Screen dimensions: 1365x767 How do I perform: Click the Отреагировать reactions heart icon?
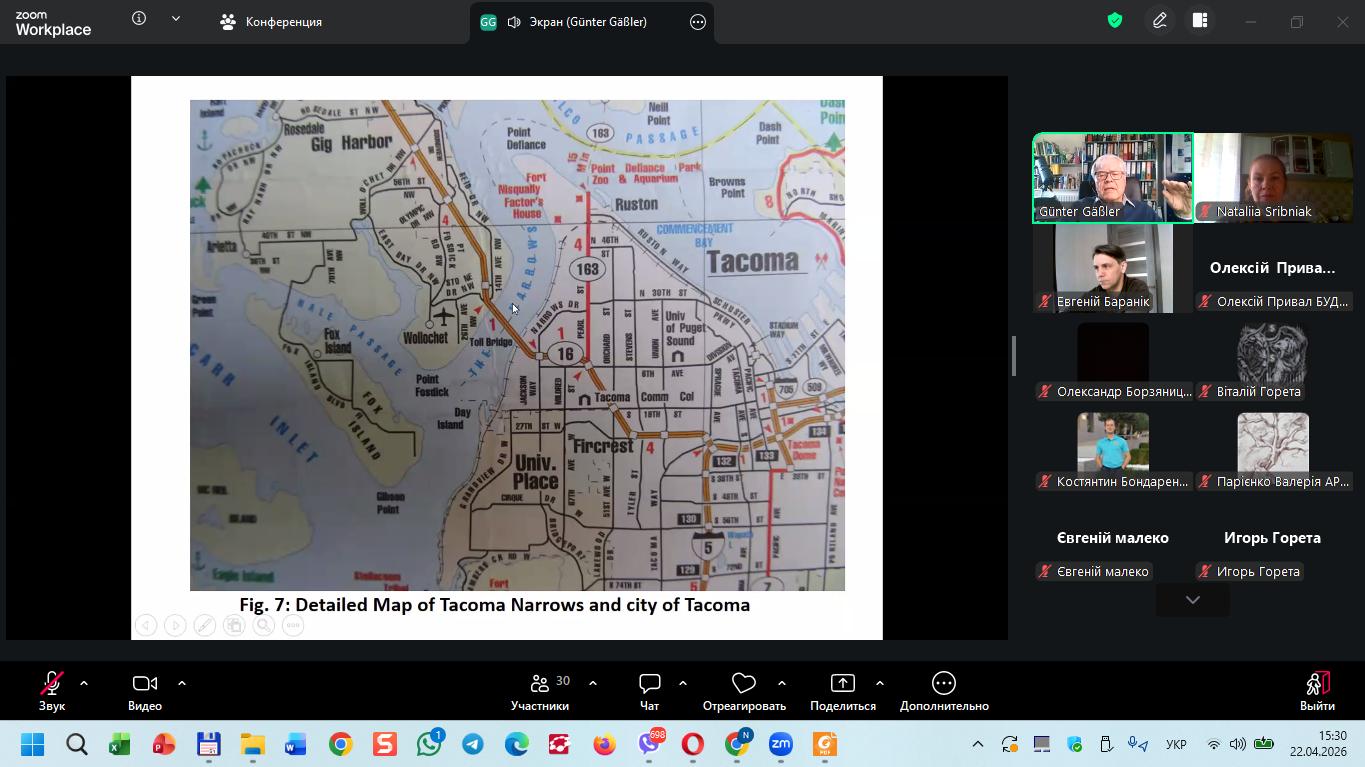(x=743, y=685)
